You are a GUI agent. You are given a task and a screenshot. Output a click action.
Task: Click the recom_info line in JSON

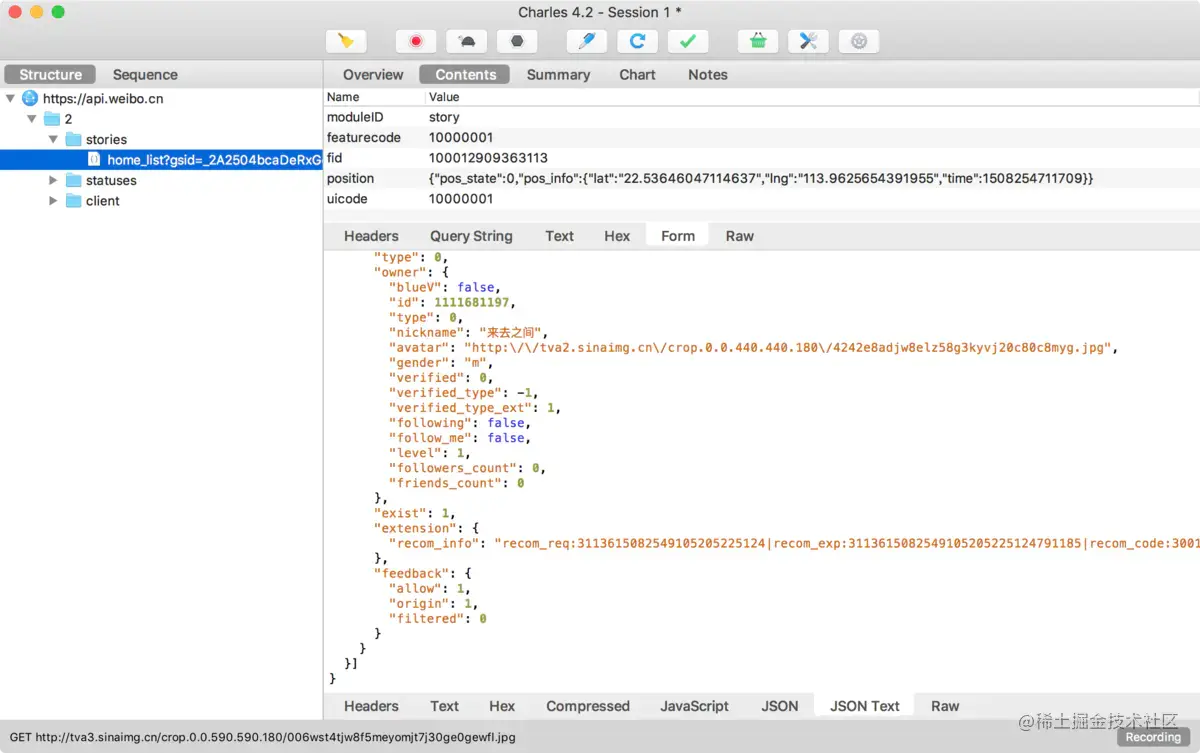(794, 543)
